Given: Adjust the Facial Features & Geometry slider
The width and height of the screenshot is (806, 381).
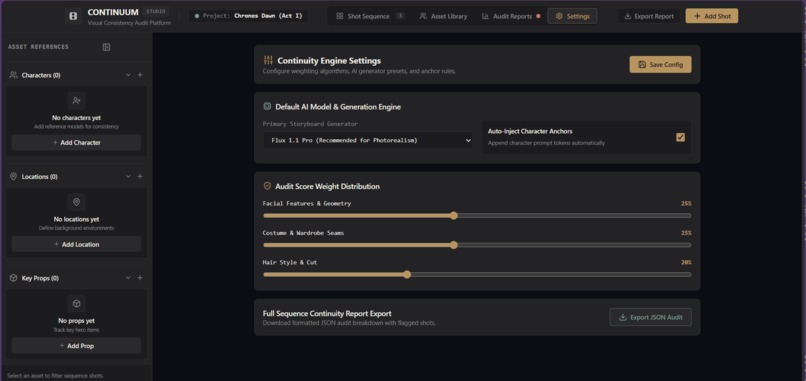Looking at the screenshot, I should 477,216.
